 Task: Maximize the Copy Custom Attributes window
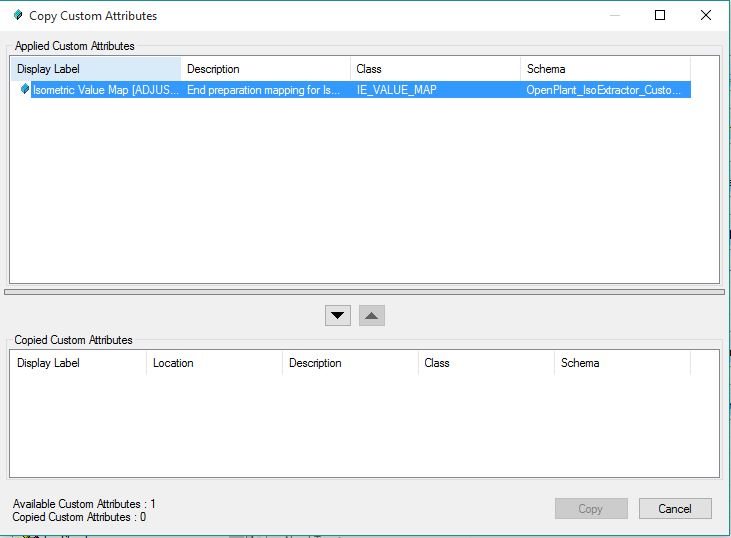660,15
